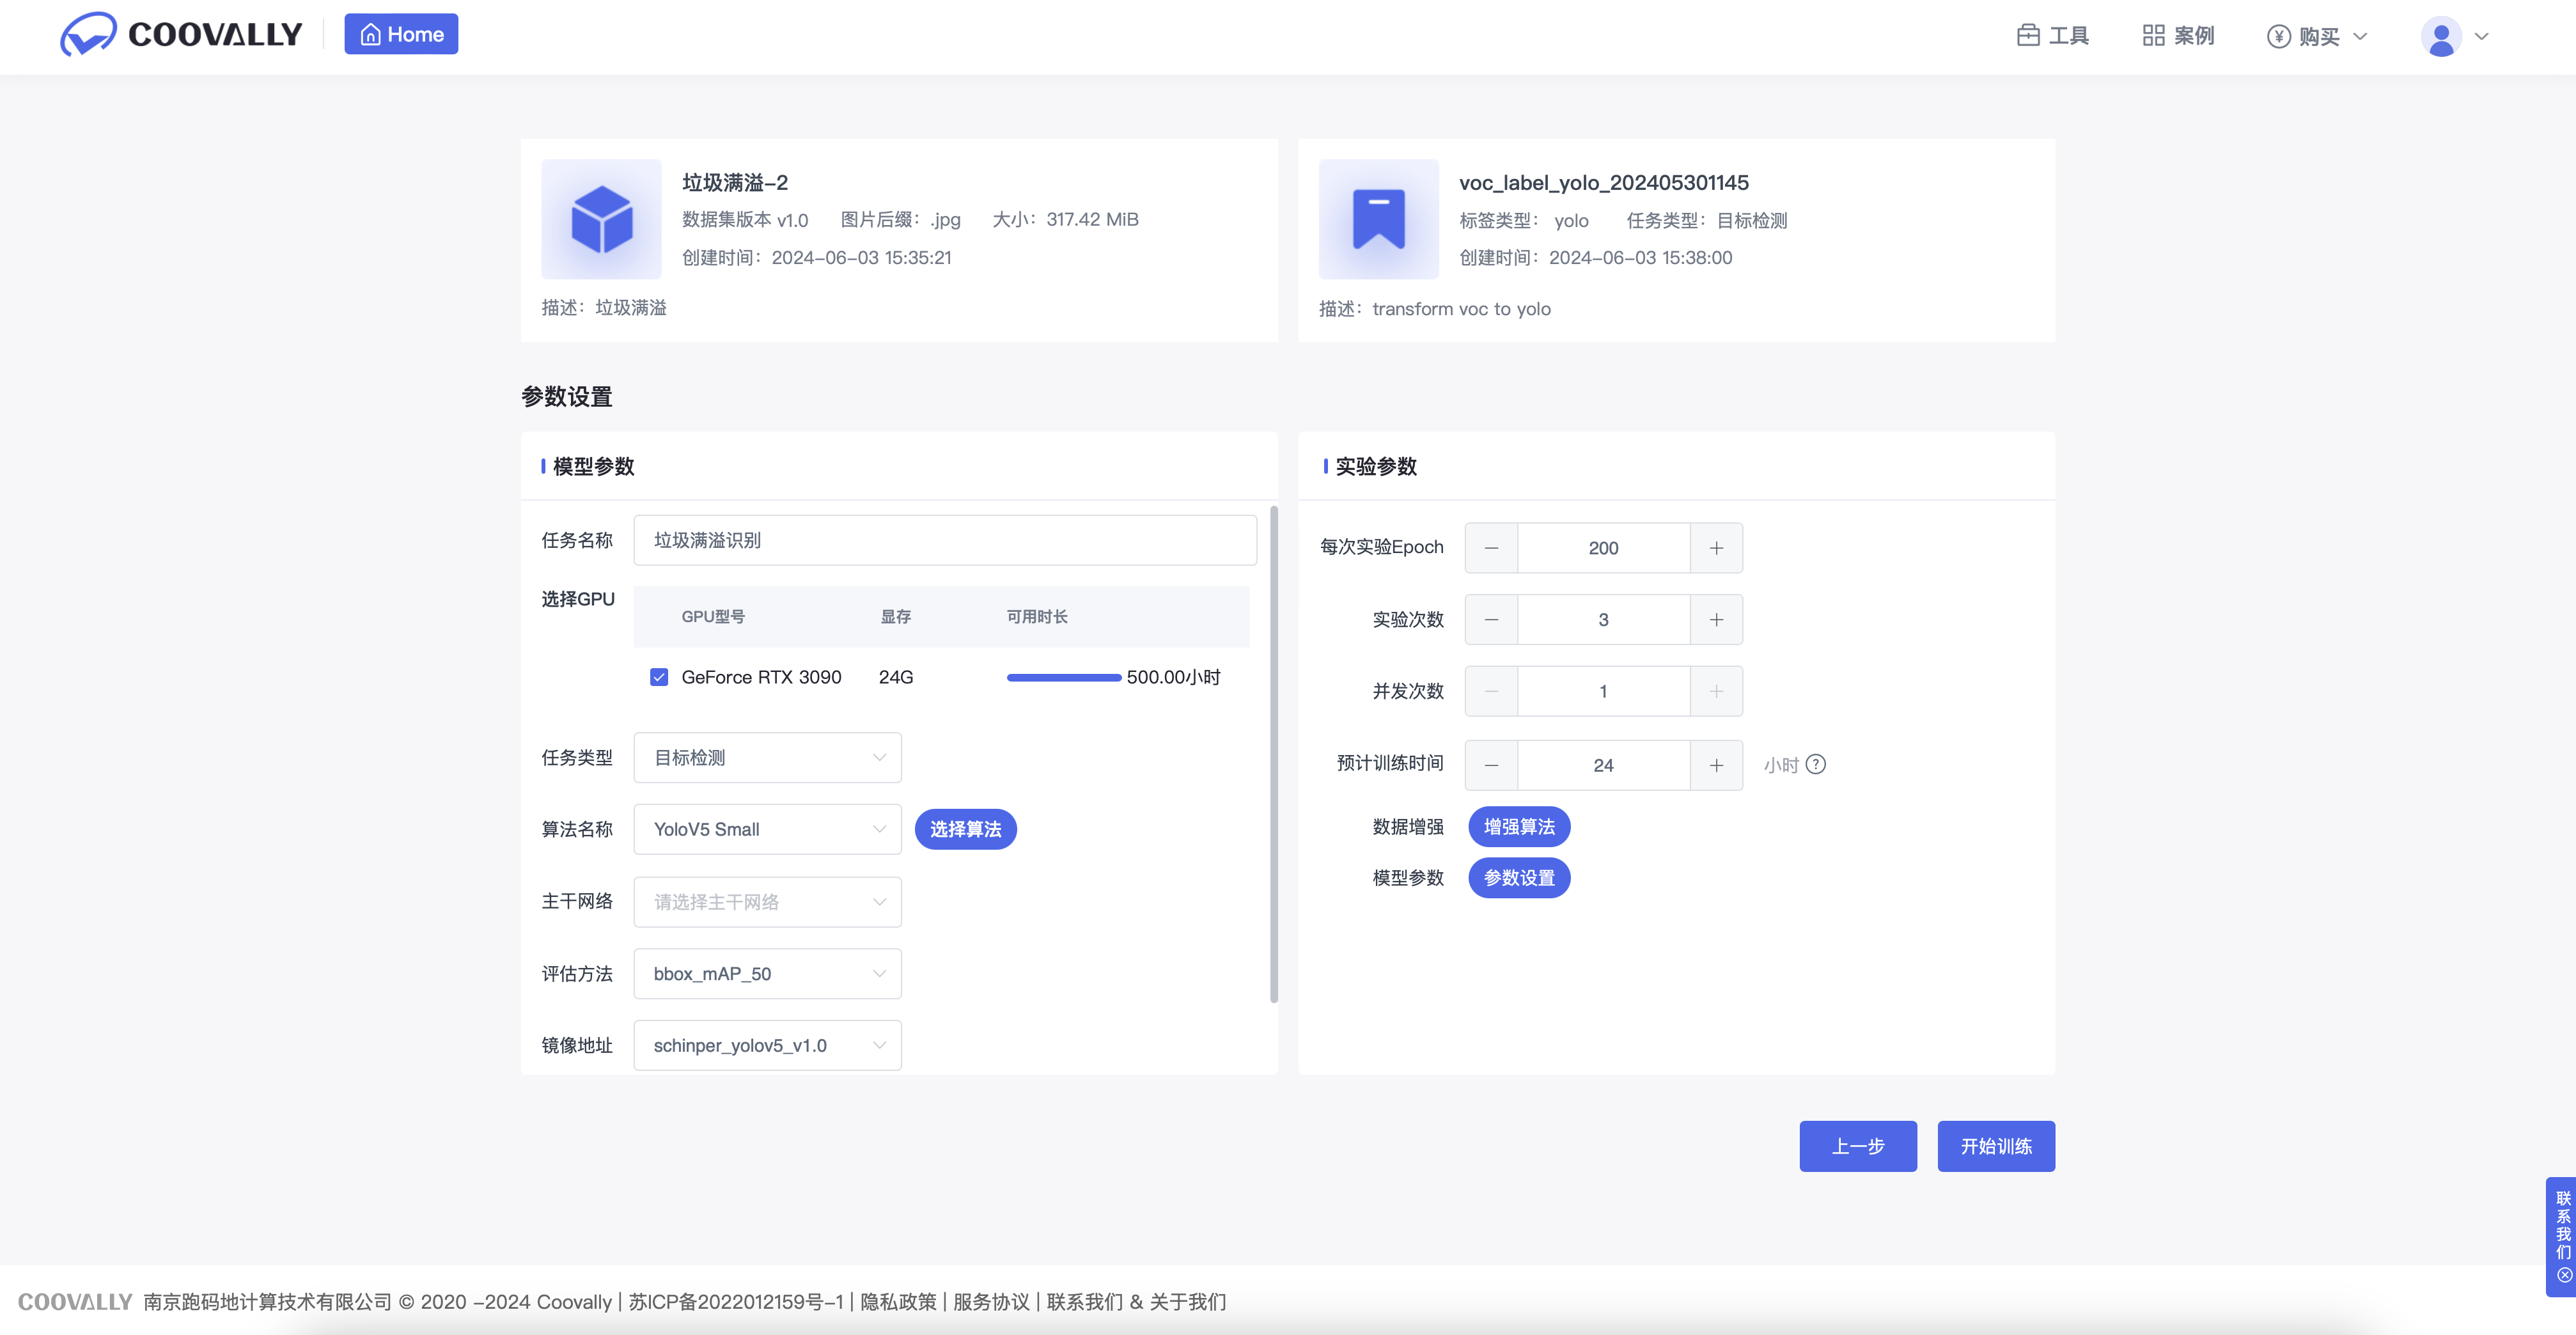Increase the Epoch value with plus
The height and width of the screenshot is (1335, 2576).
pyautogui.click(x=1716, y=548)
